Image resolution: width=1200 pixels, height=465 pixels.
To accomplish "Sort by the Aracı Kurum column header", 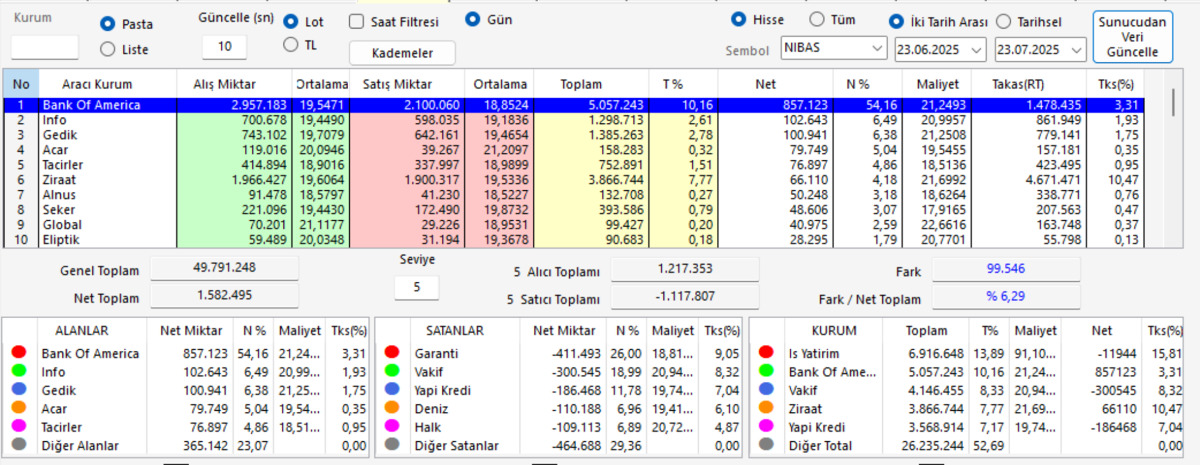I will pyautogui.click(x=97, y=84).
